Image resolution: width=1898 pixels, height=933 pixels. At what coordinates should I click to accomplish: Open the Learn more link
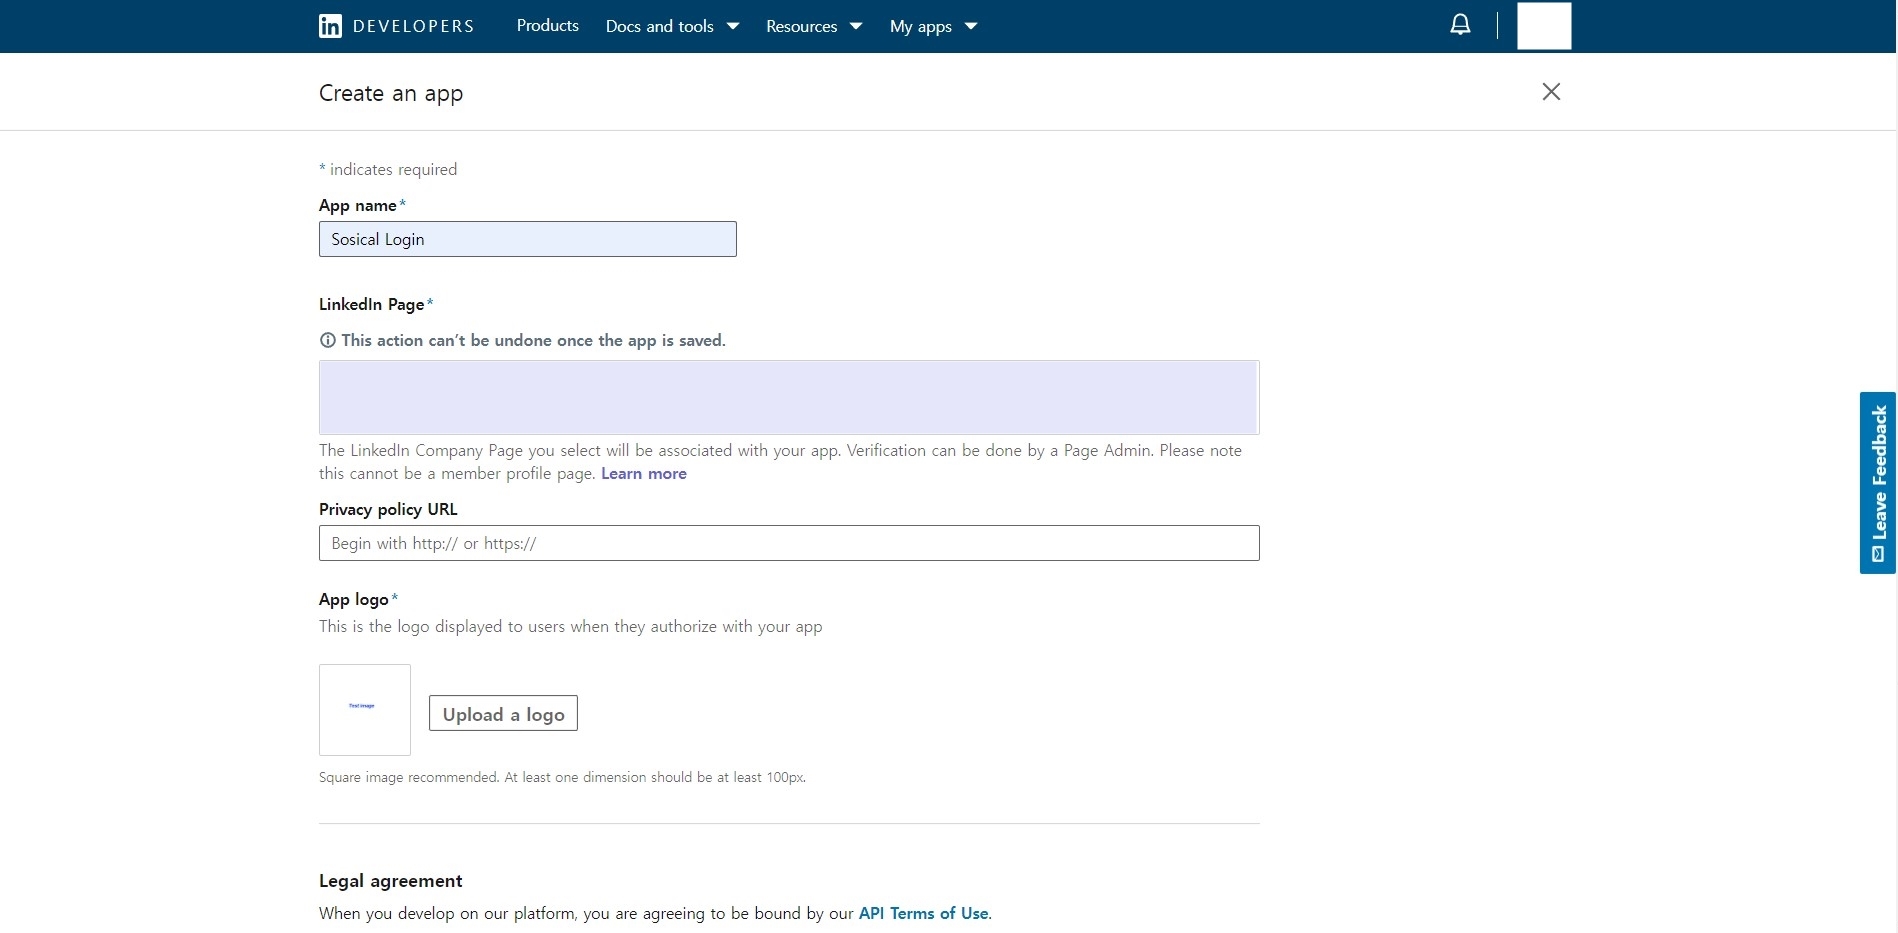tap(644, 473)
